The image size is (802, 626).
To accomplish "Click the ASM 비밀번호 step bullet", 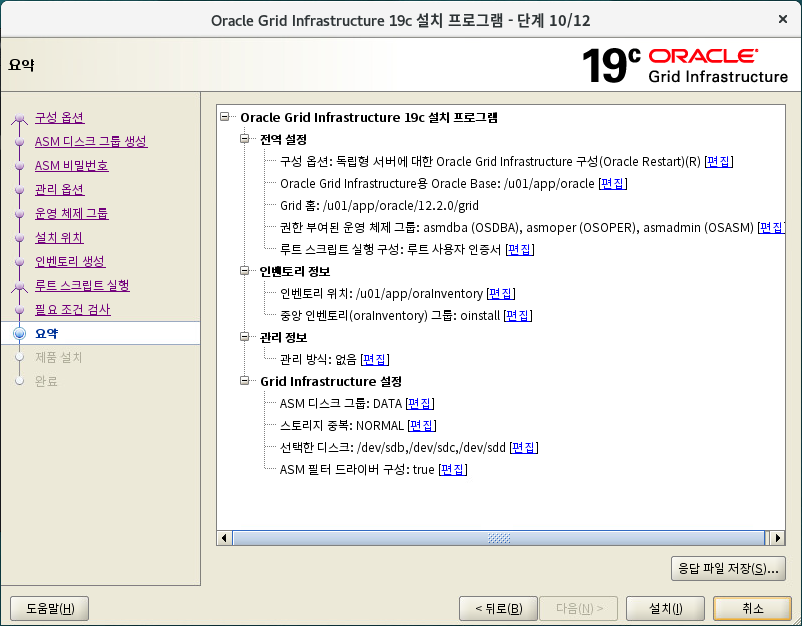I will click(x=19, y=166).
